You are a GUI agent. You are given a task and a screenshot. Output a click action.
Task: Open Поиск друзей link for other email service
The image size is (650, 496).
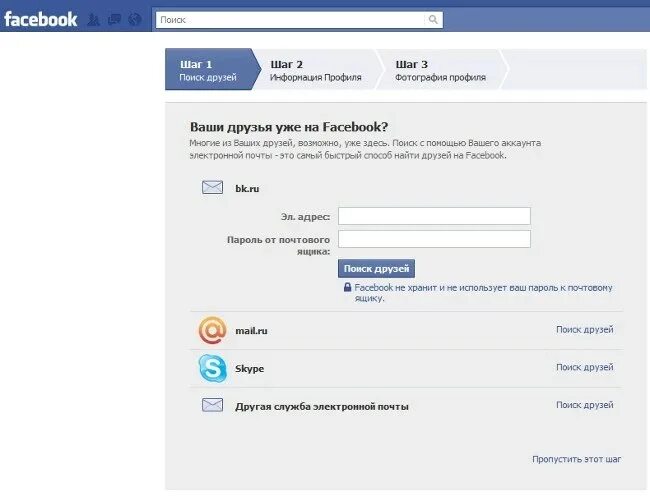585,405
